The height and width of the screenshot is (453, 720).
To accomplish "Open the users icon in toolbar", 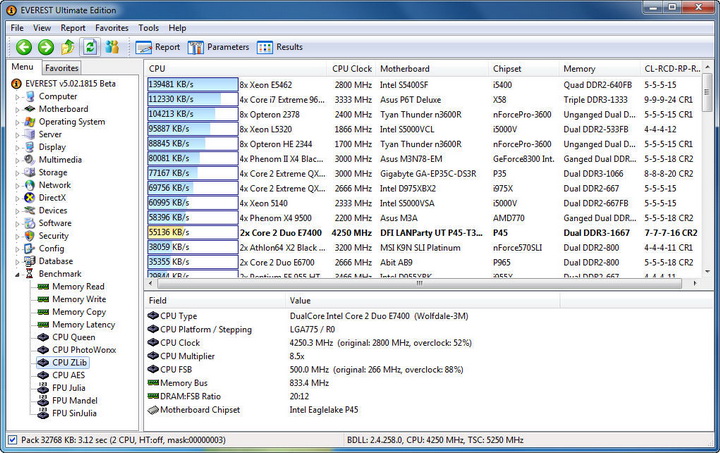I will (112, 47).
